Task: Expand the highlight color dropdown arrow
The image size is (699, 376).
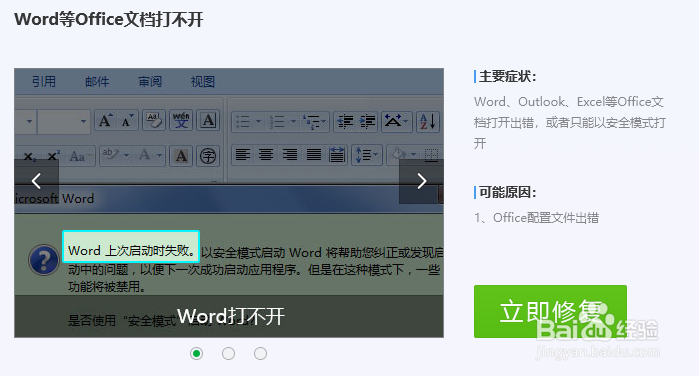Action: coord(127,156)
